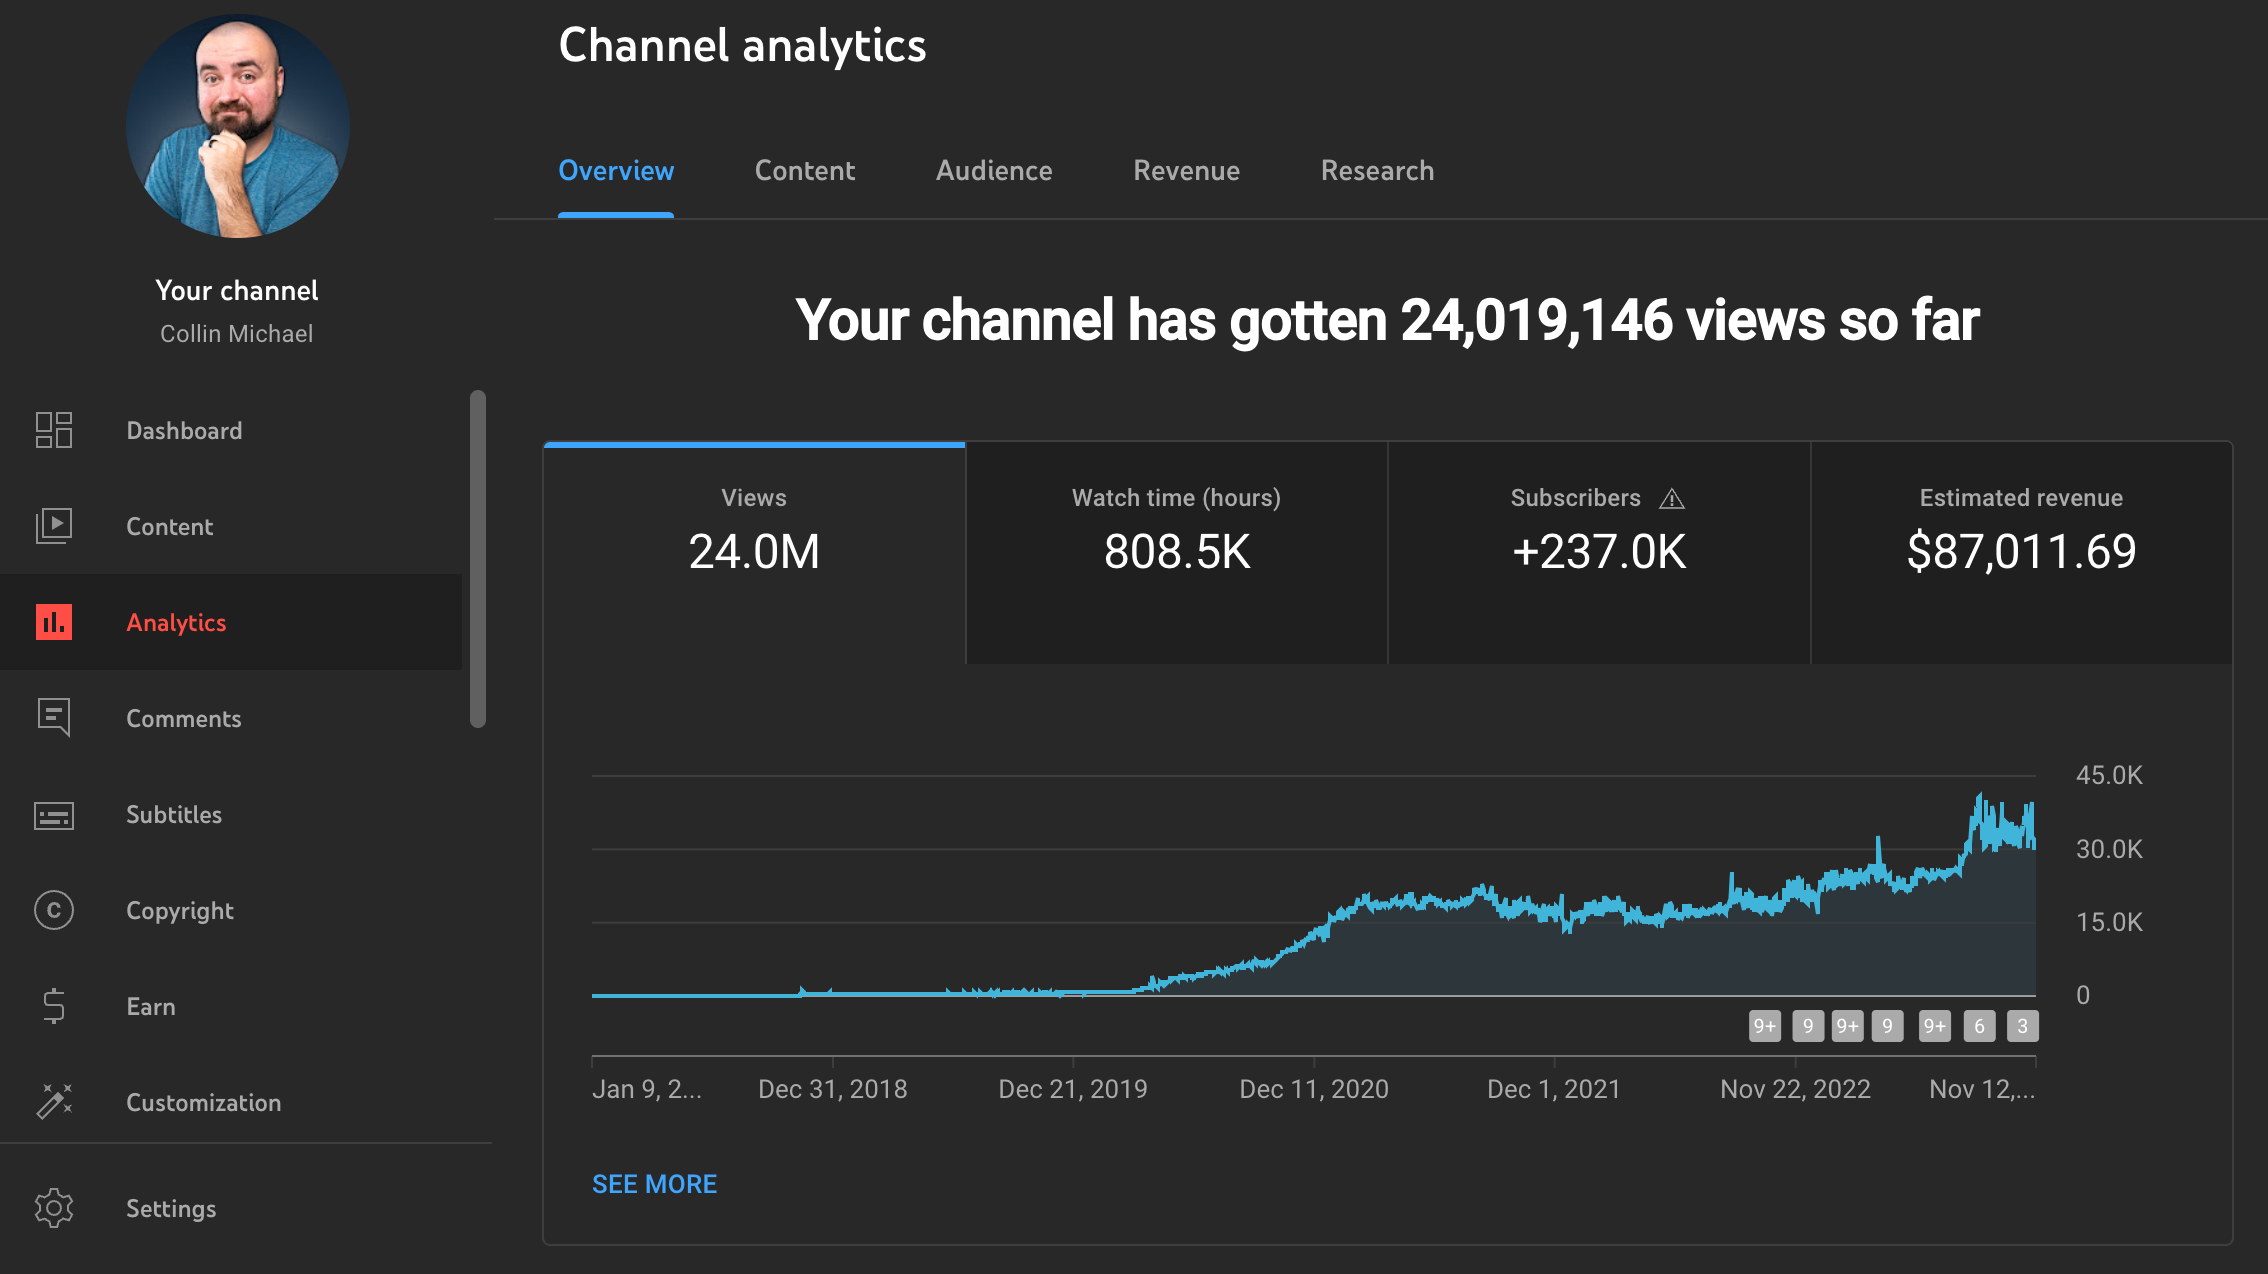Image resolution: width=2268 pixels, height=1274 pixels.
Task: Click the red Analytics bar-chart icon
Action: (54, 622)
